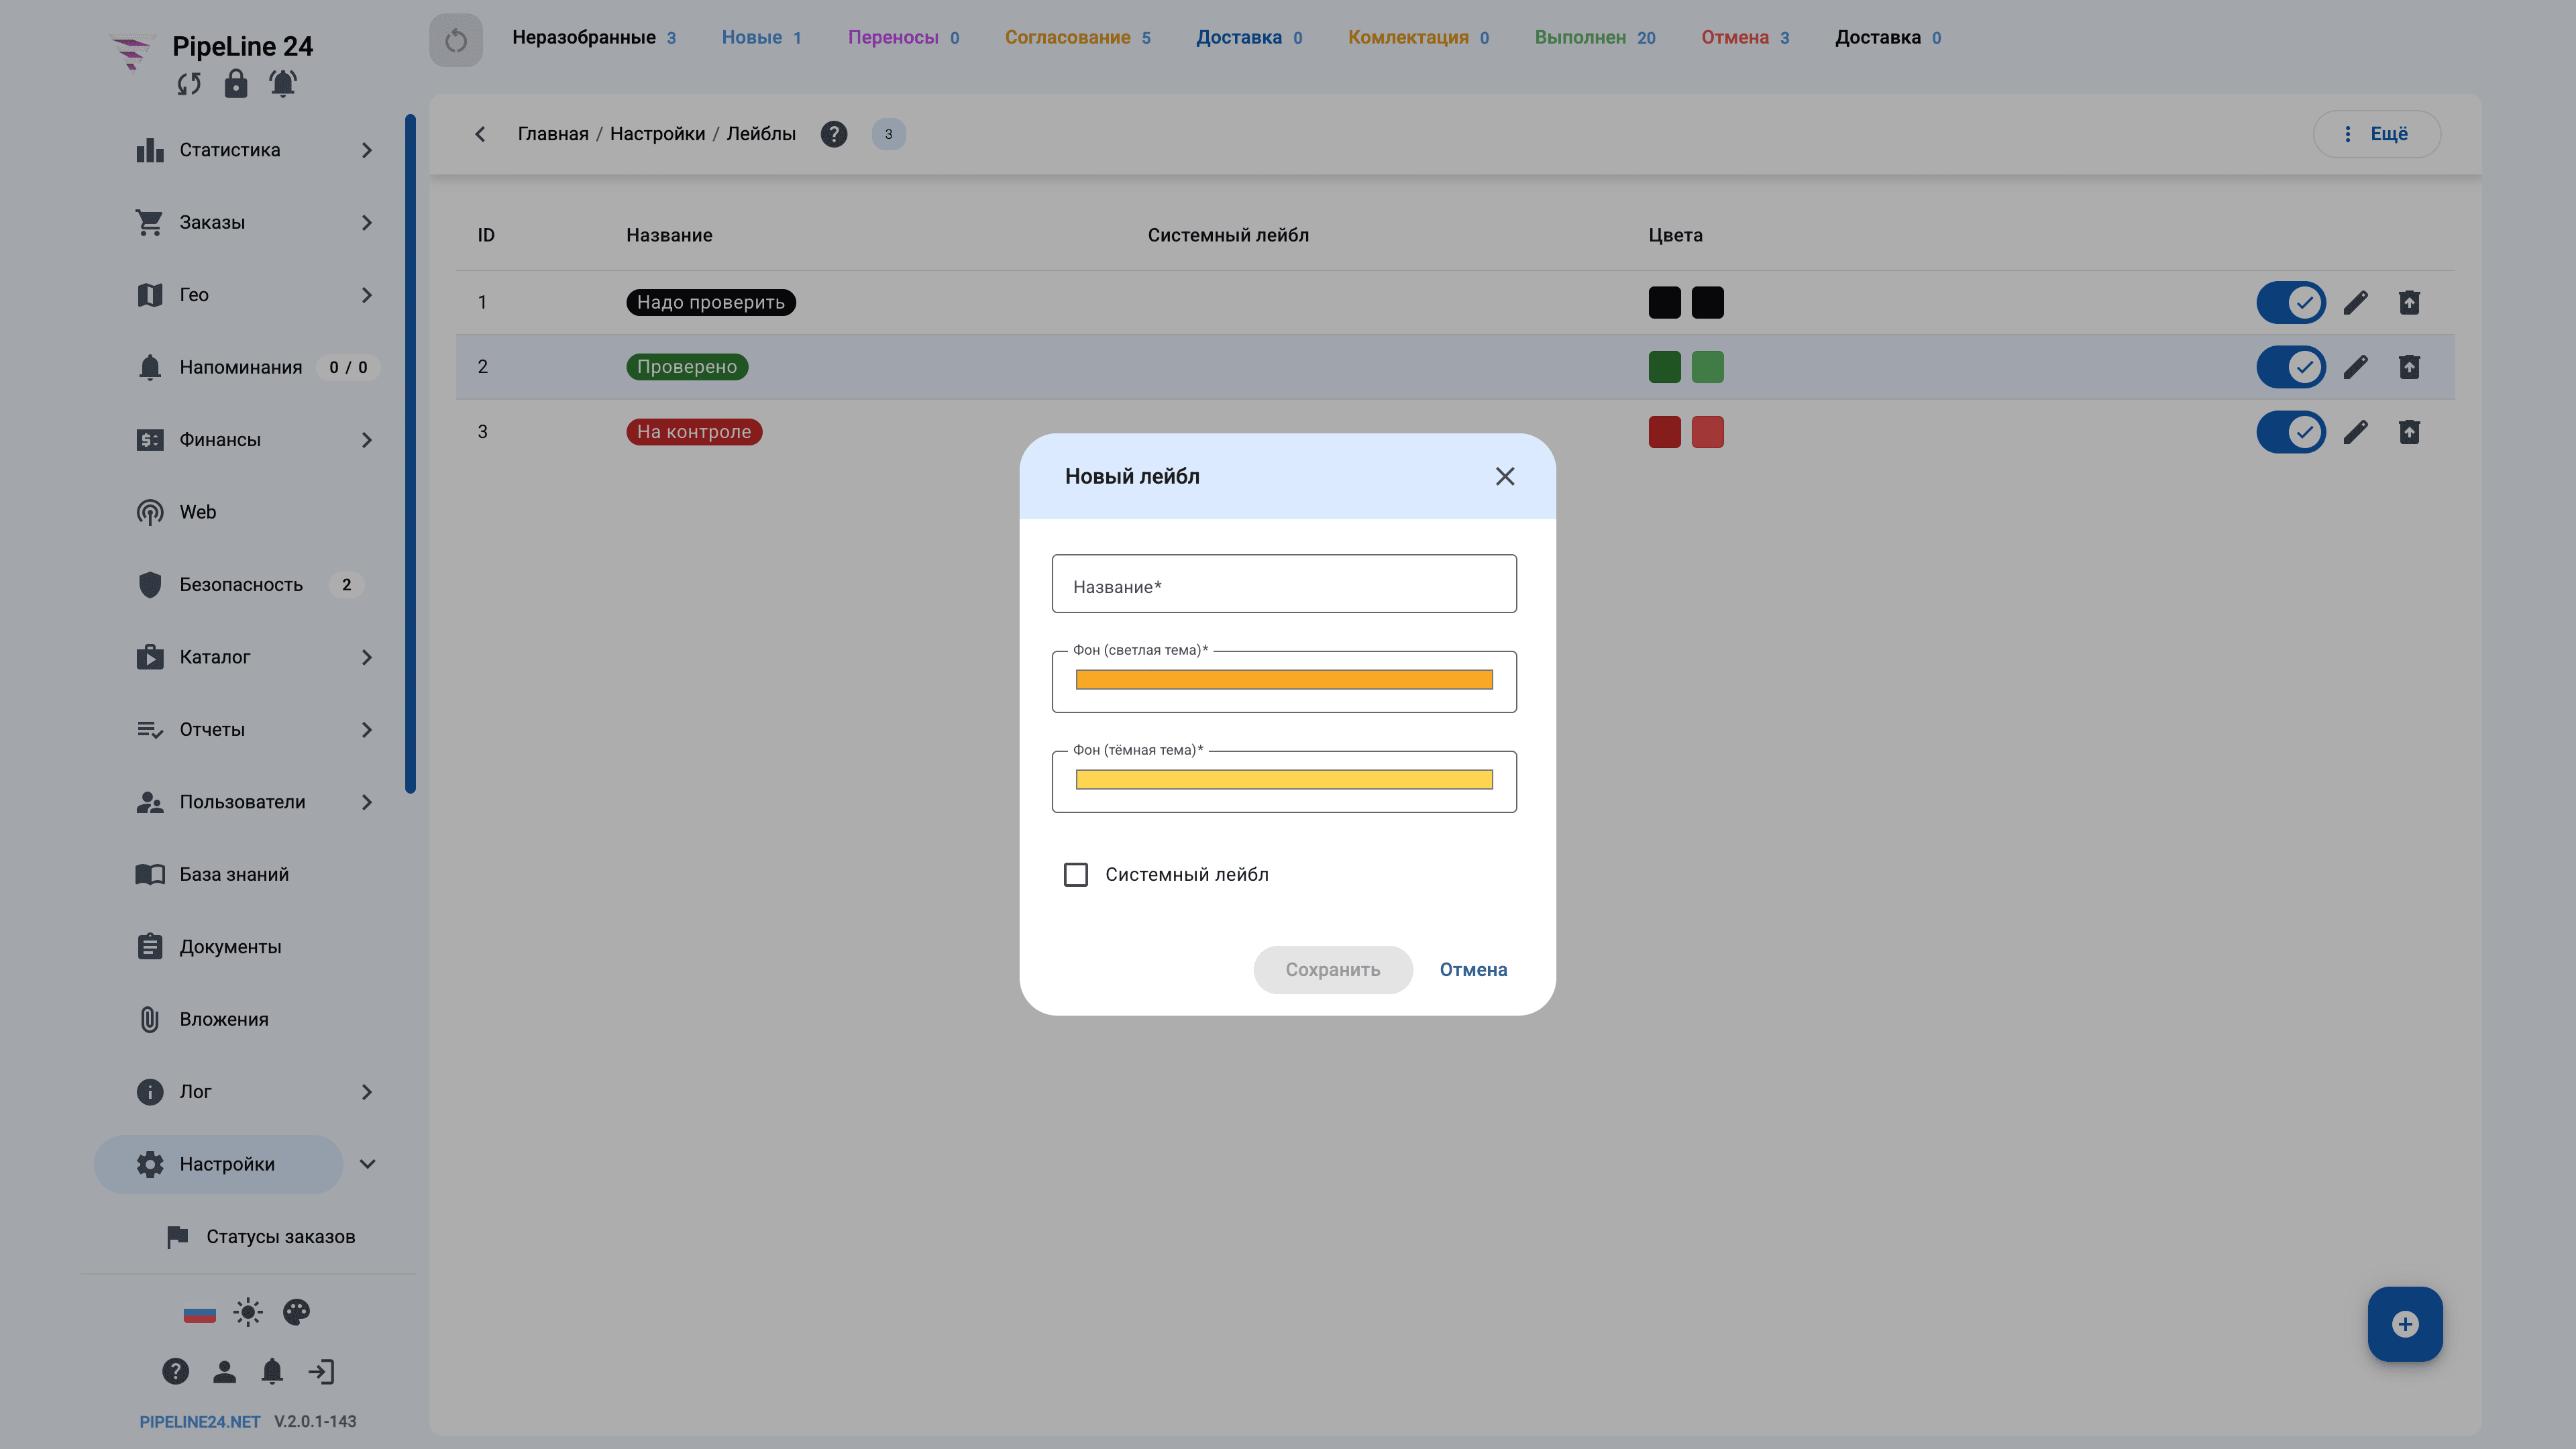The width and height of the screenshot is (2576, 1449).
Task: Check the Системный лейбл checkbox
Action: pyautogui.click(x=1076, y=875)
